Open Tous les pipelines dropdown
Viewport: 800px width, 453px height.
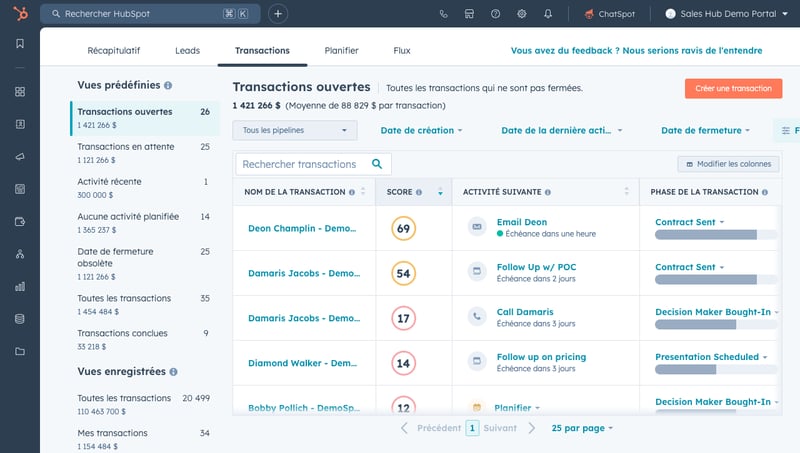pyautogui.click(x=295, y=130)
